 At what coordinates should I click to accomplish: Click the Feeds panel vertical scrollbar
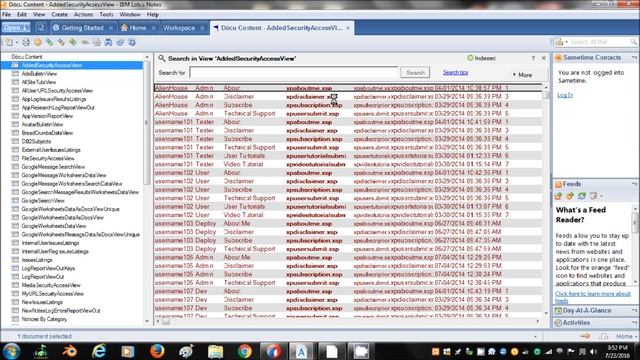[x=635, y=245]
